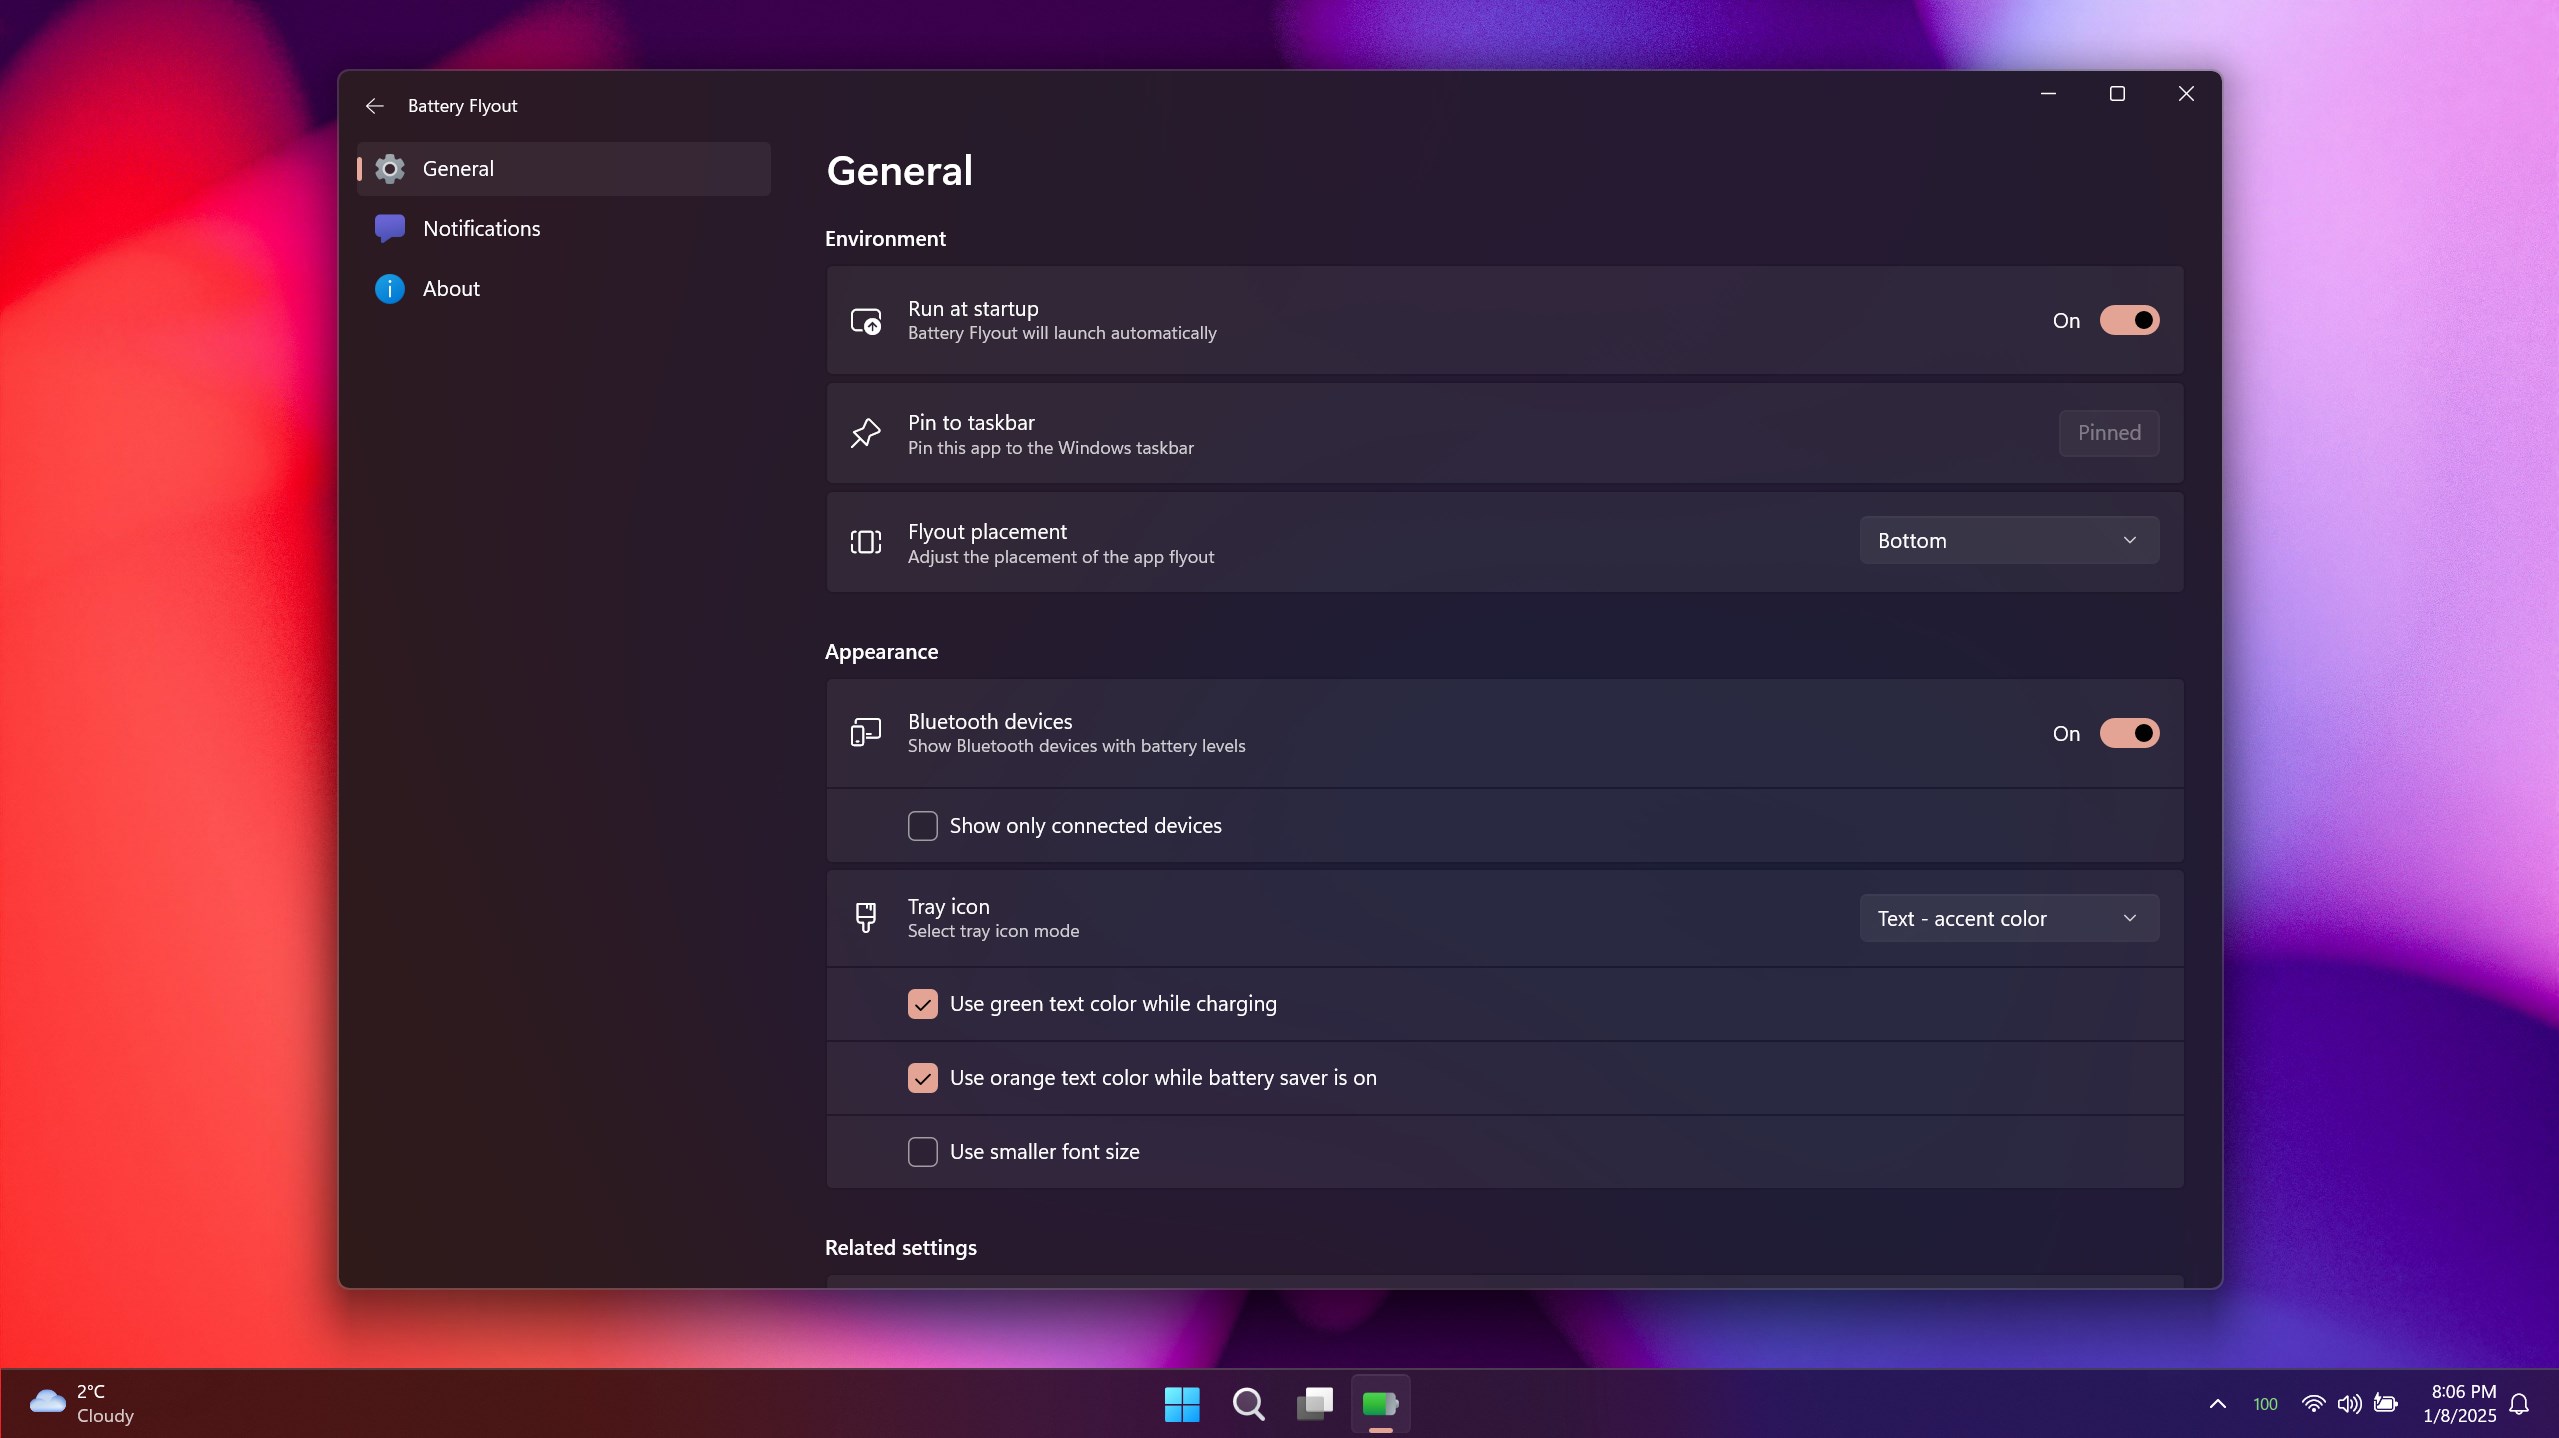This screenshot has height=1438, width=2559.
Task: Click the back arrow in title bar
Action: (x=375, y=106)
